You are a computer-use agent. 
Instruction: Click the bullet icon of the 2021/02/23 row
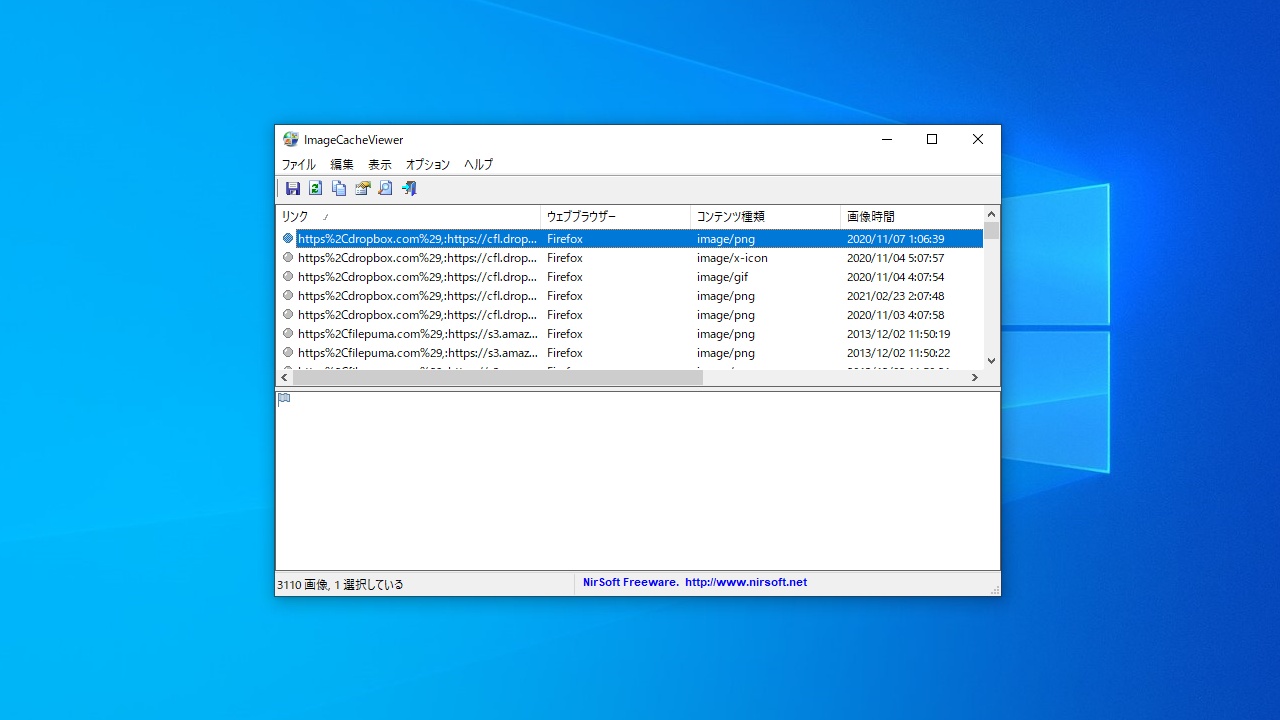(288, 296)
